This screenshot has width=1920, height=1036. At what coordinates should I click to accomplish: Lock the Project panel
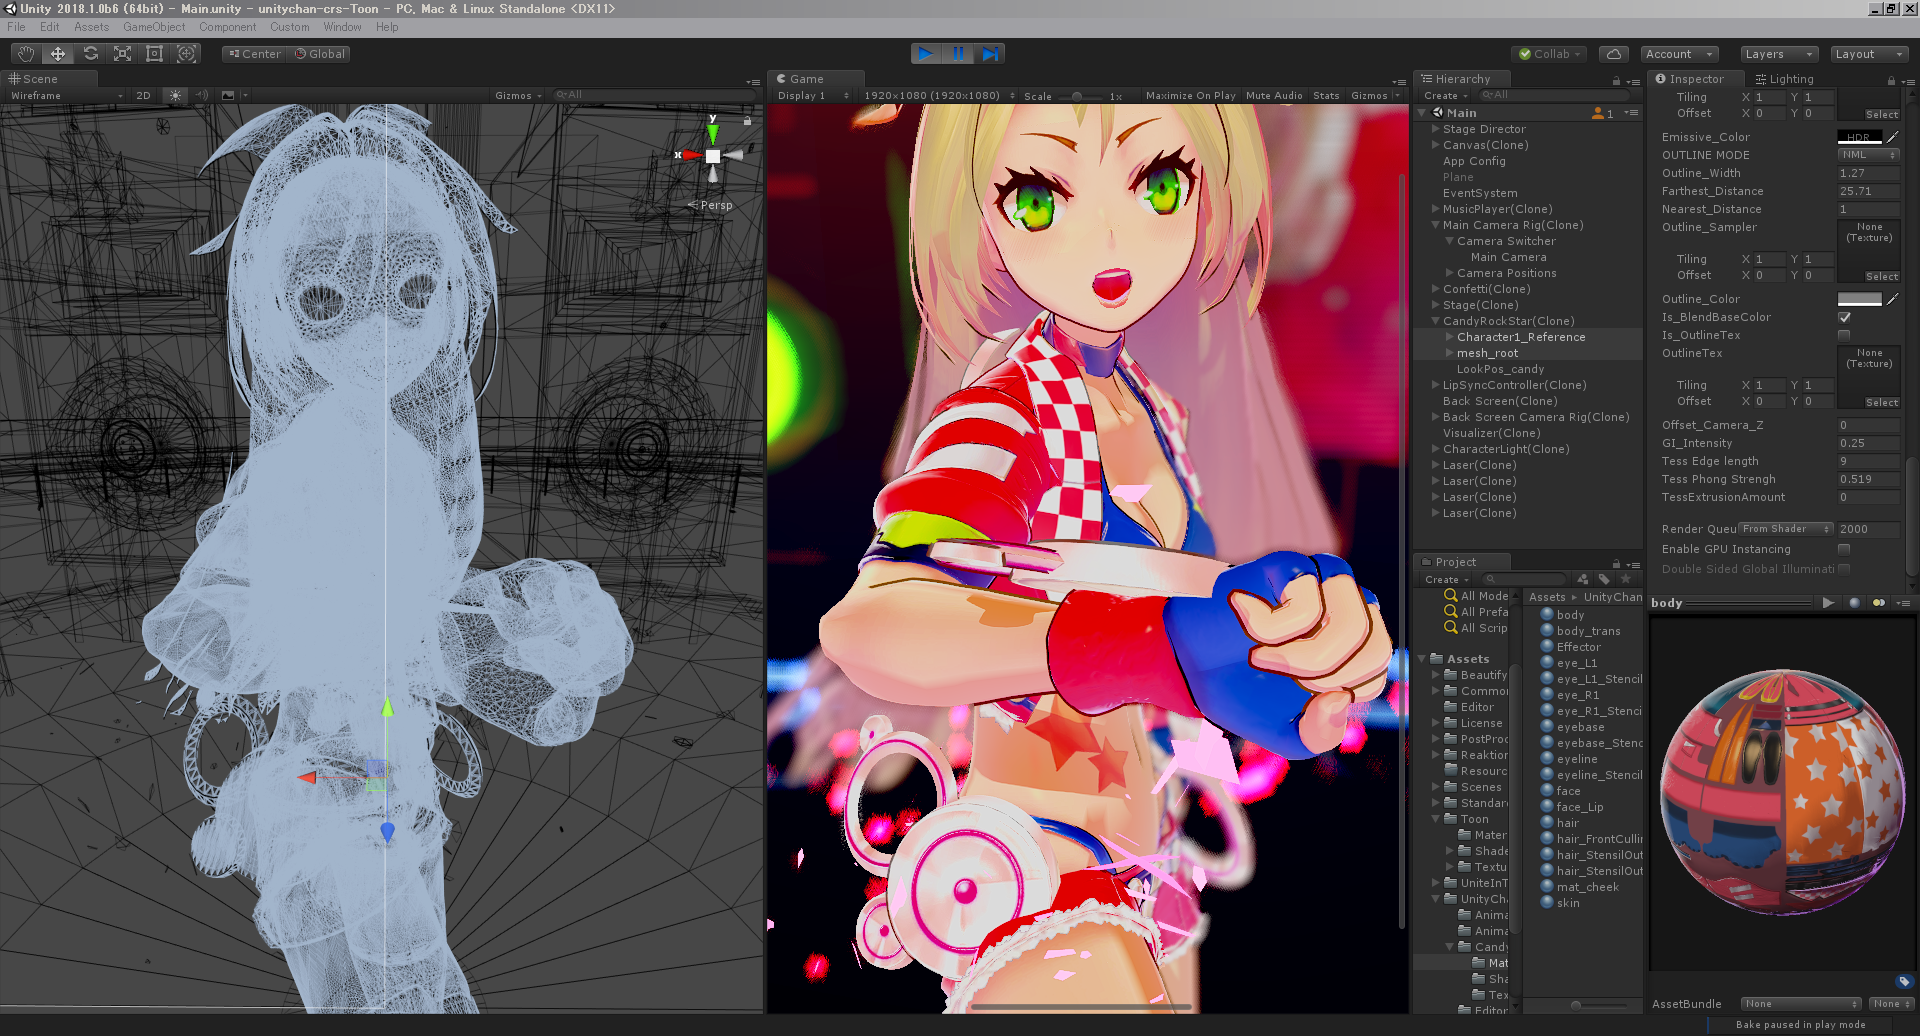tap(1616, 563)
